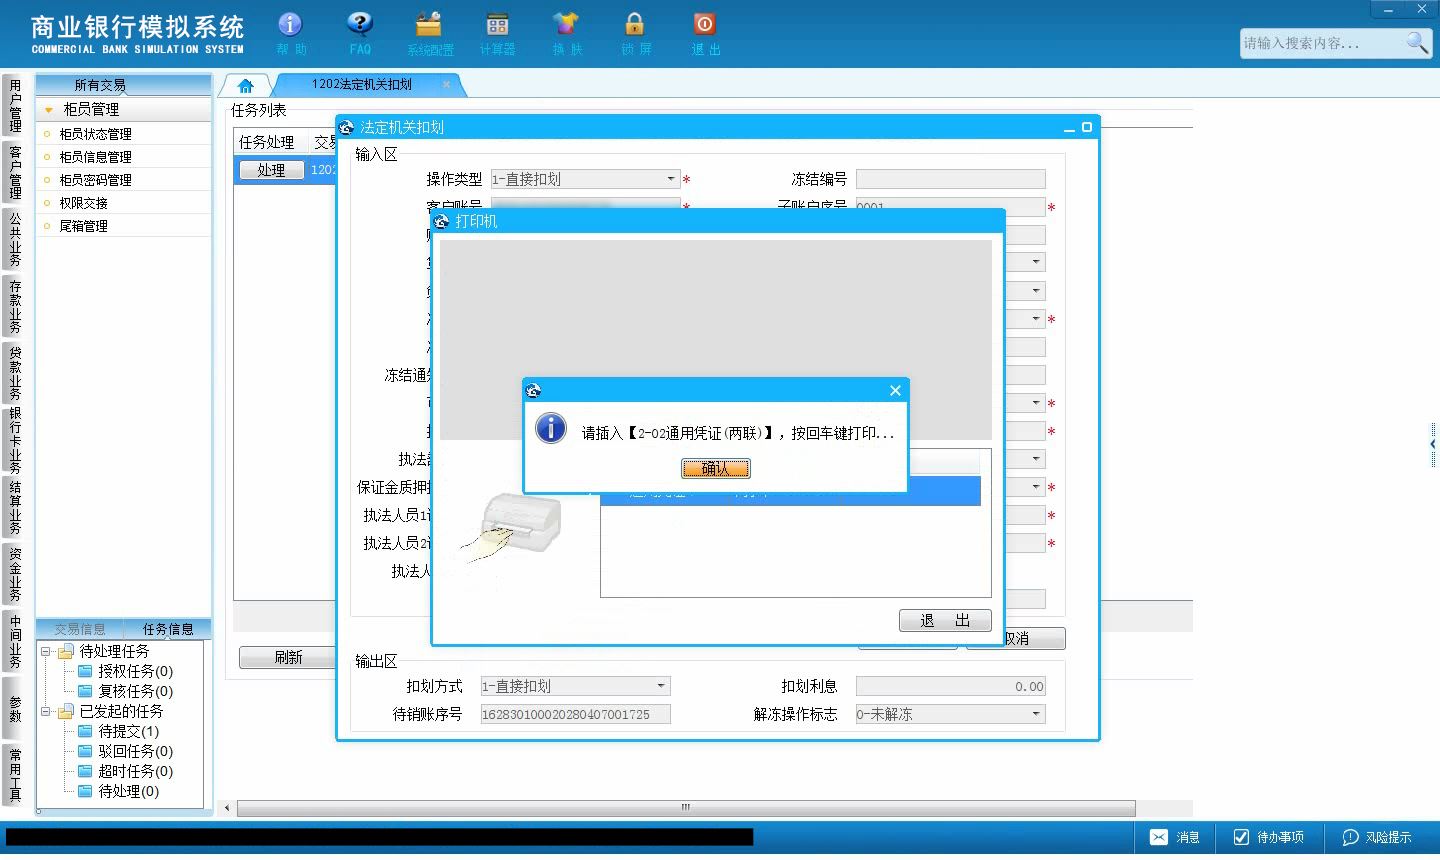This screenshot has width=1440, height=860.
Task: Open 柜员状态管理 menu item
Action: (124, 134)
